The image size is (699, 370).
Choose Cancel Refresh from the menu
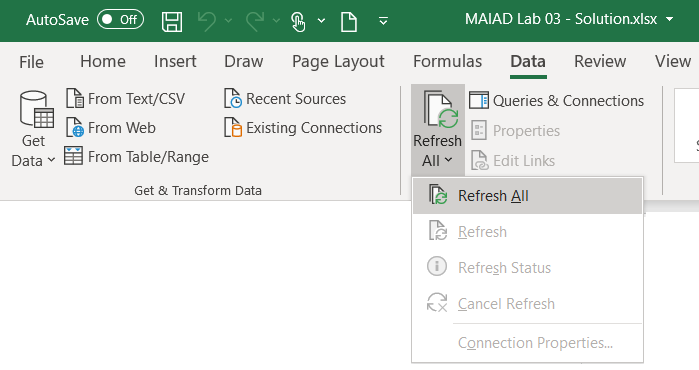click(x=527, y=304)
